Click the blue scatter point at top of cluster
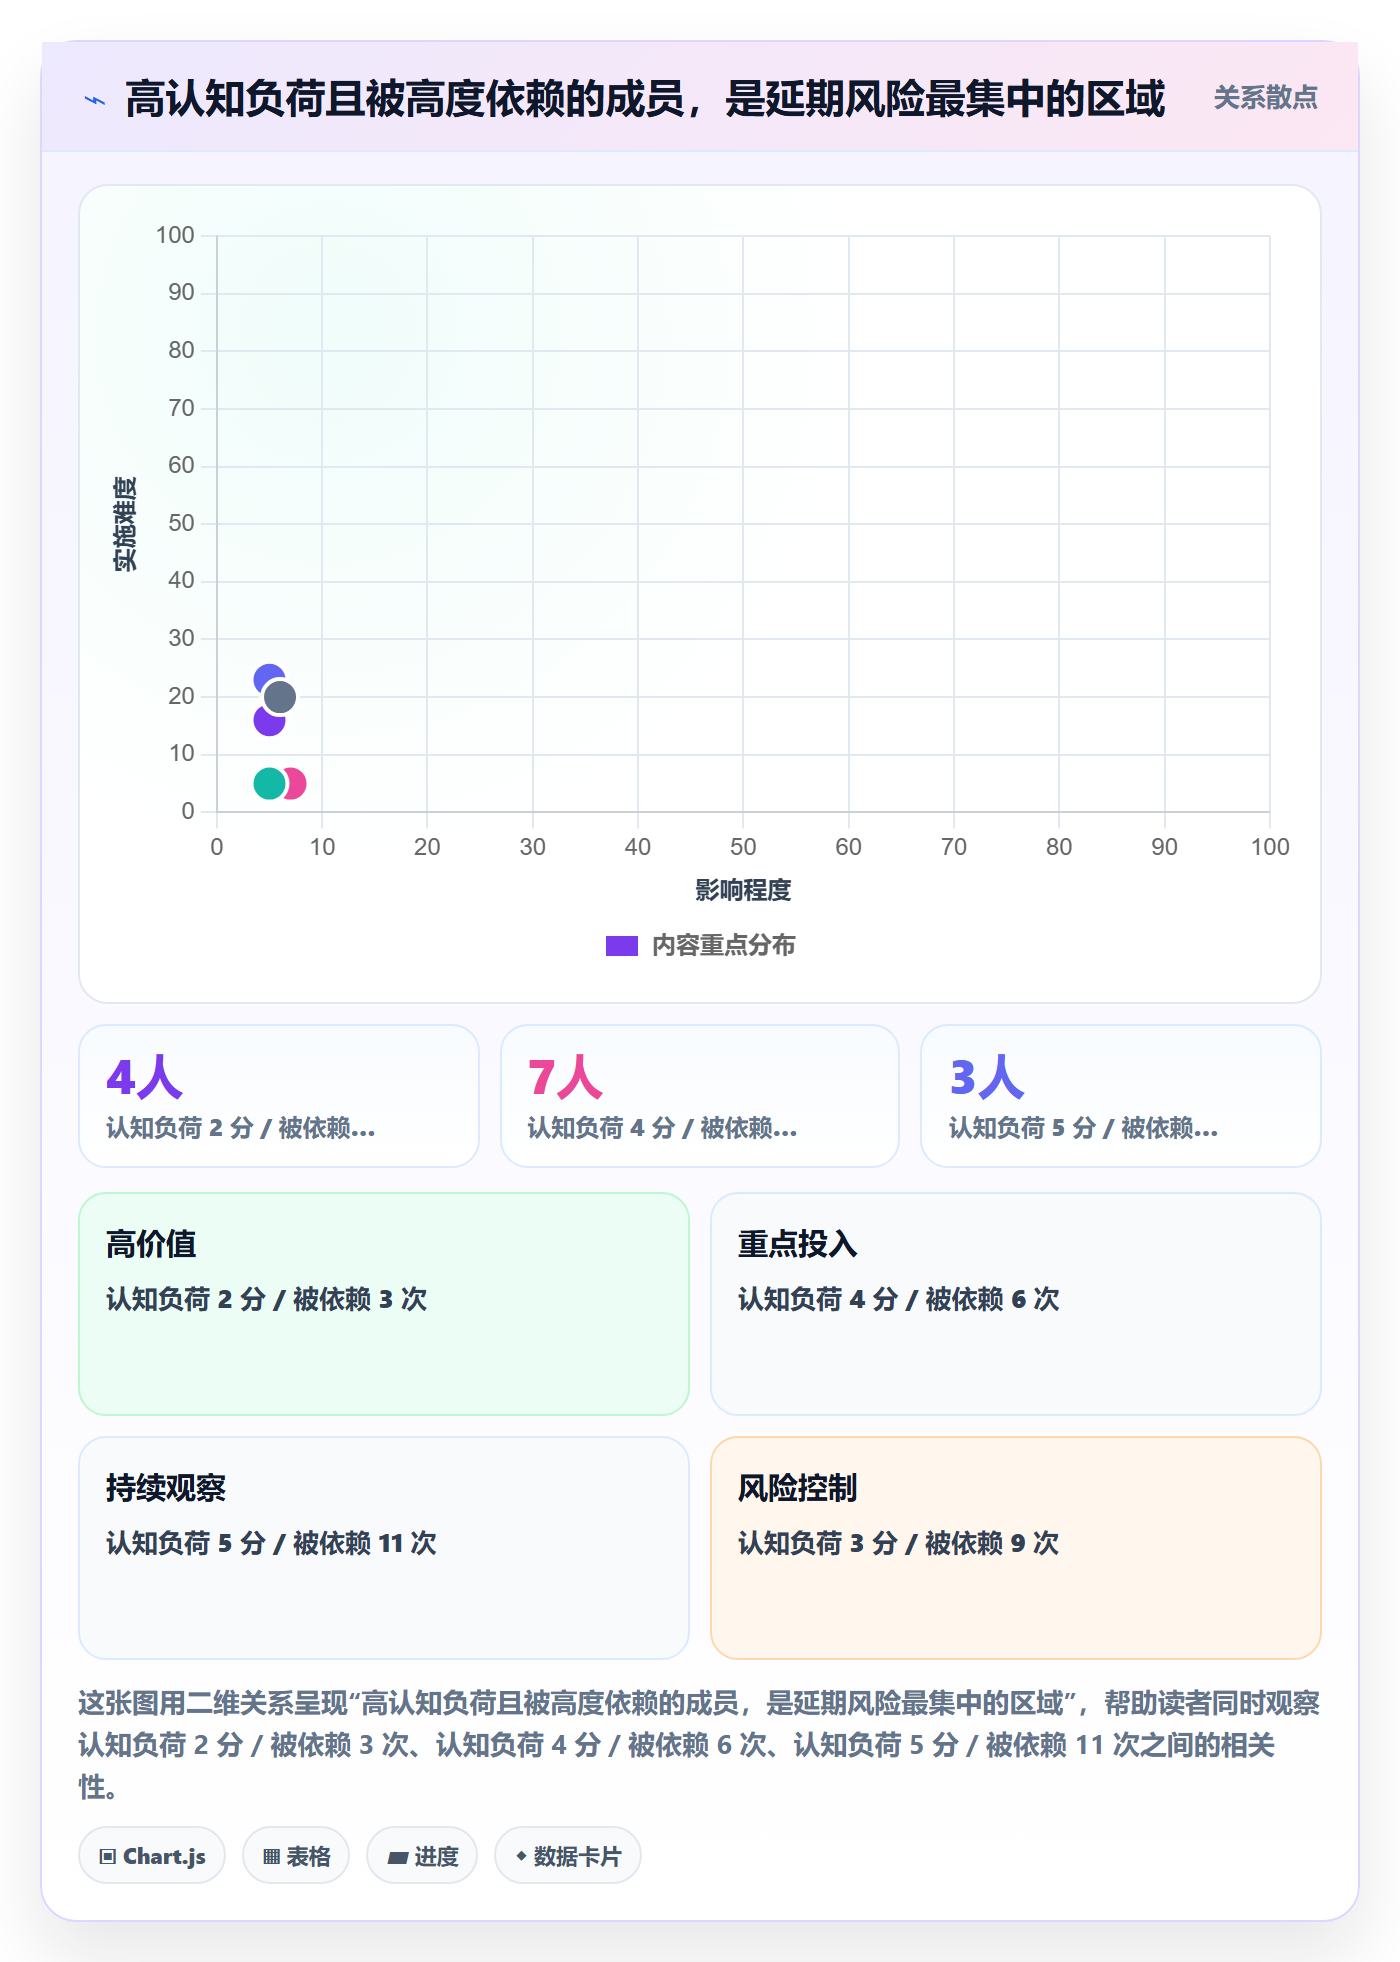 [268, 677]
